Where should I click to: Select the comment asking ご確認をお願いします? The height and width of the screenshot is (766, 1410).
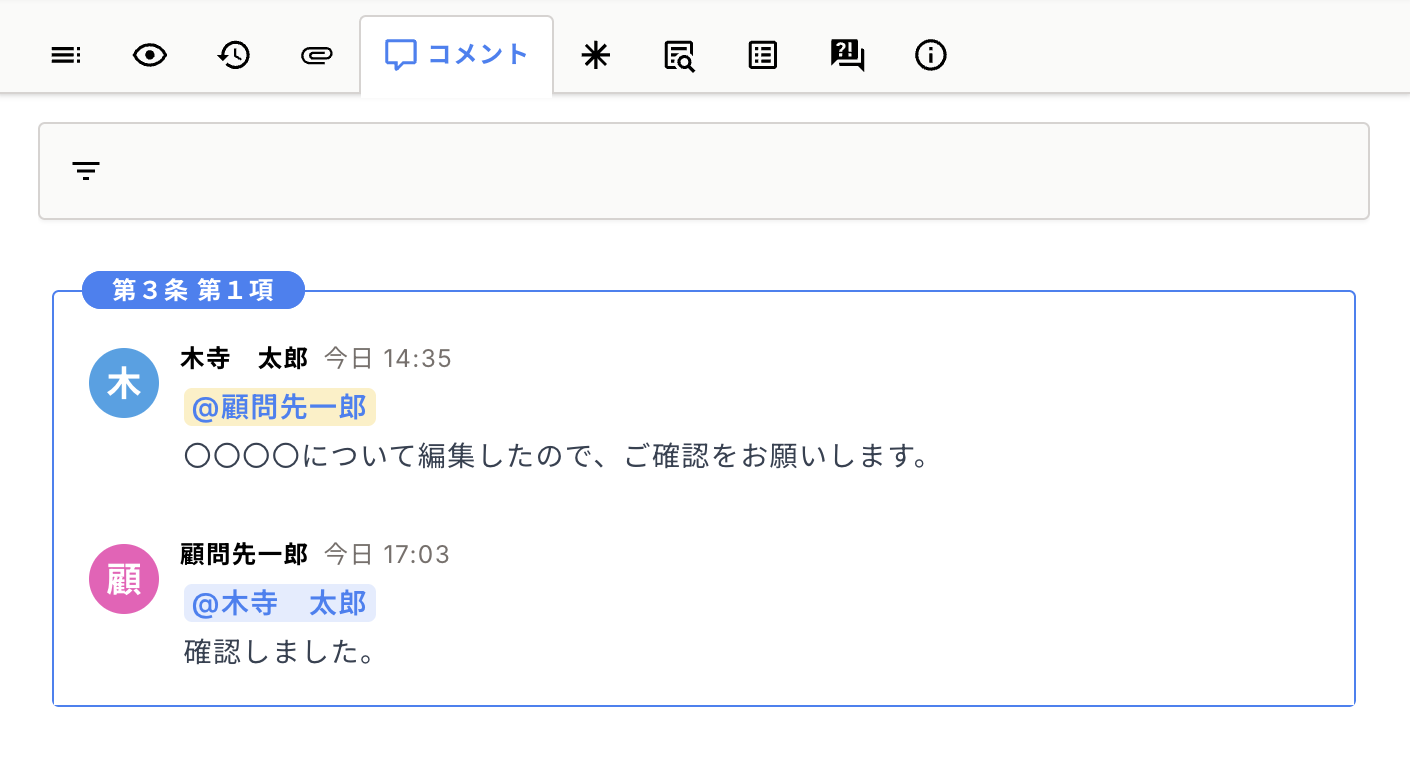(558, 457)
